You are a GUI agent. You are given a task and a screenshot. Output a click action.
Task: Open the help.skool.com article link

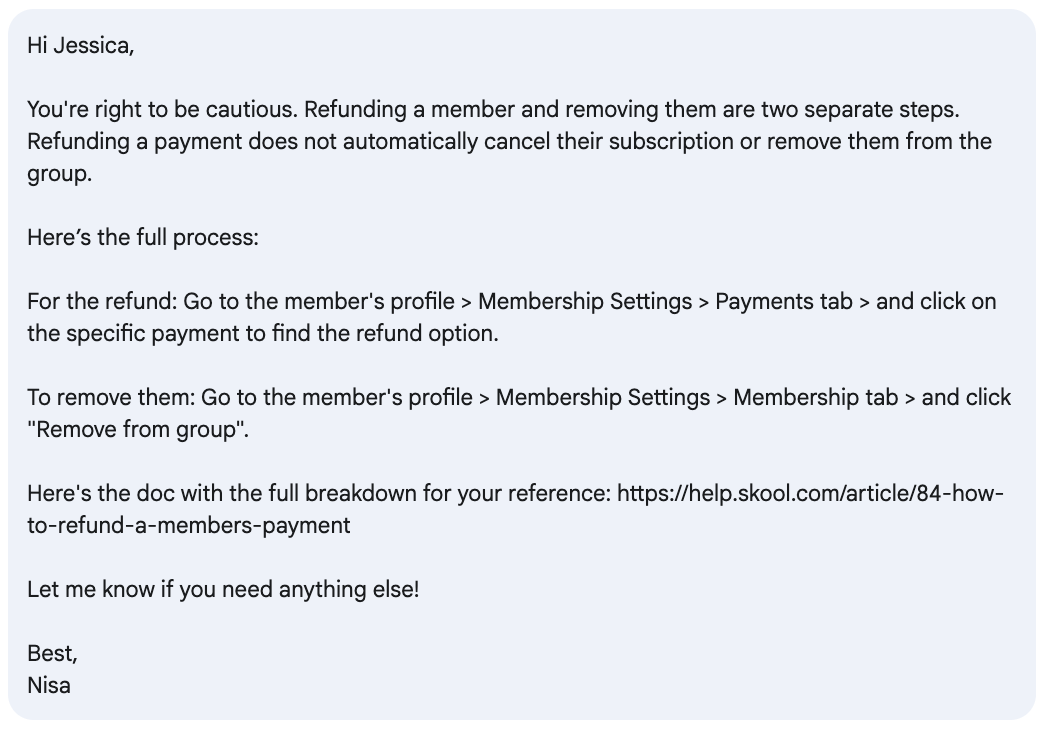coord(810,494)
